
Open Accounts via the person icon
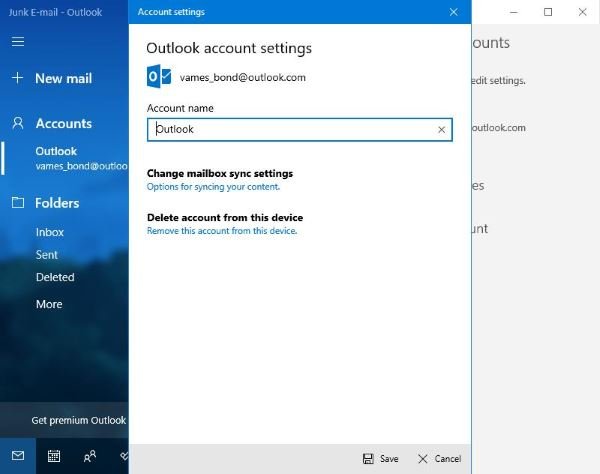point(17,123)
